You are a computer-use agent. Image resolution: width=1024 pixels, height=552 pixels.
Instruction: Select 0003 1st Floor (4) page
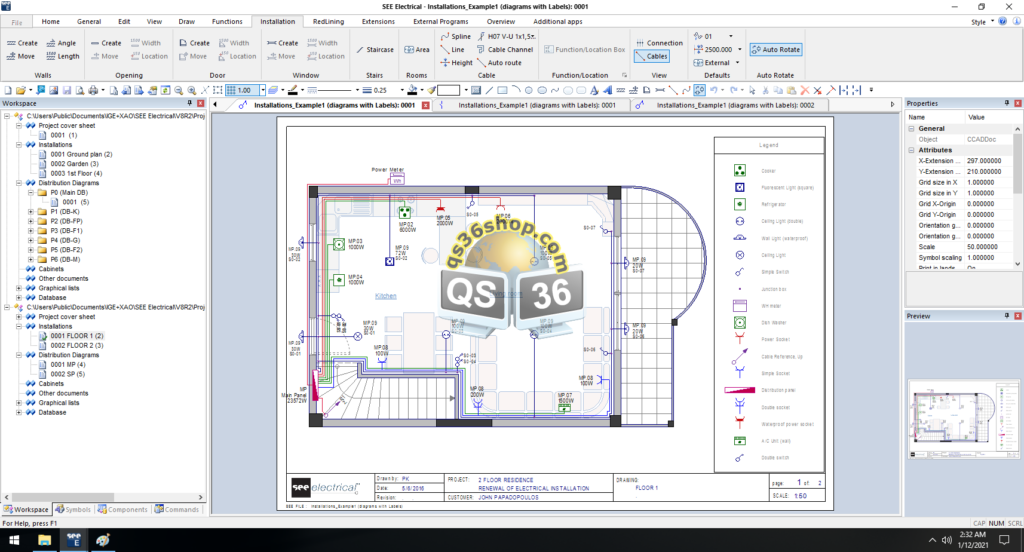(x=76, y=173)
